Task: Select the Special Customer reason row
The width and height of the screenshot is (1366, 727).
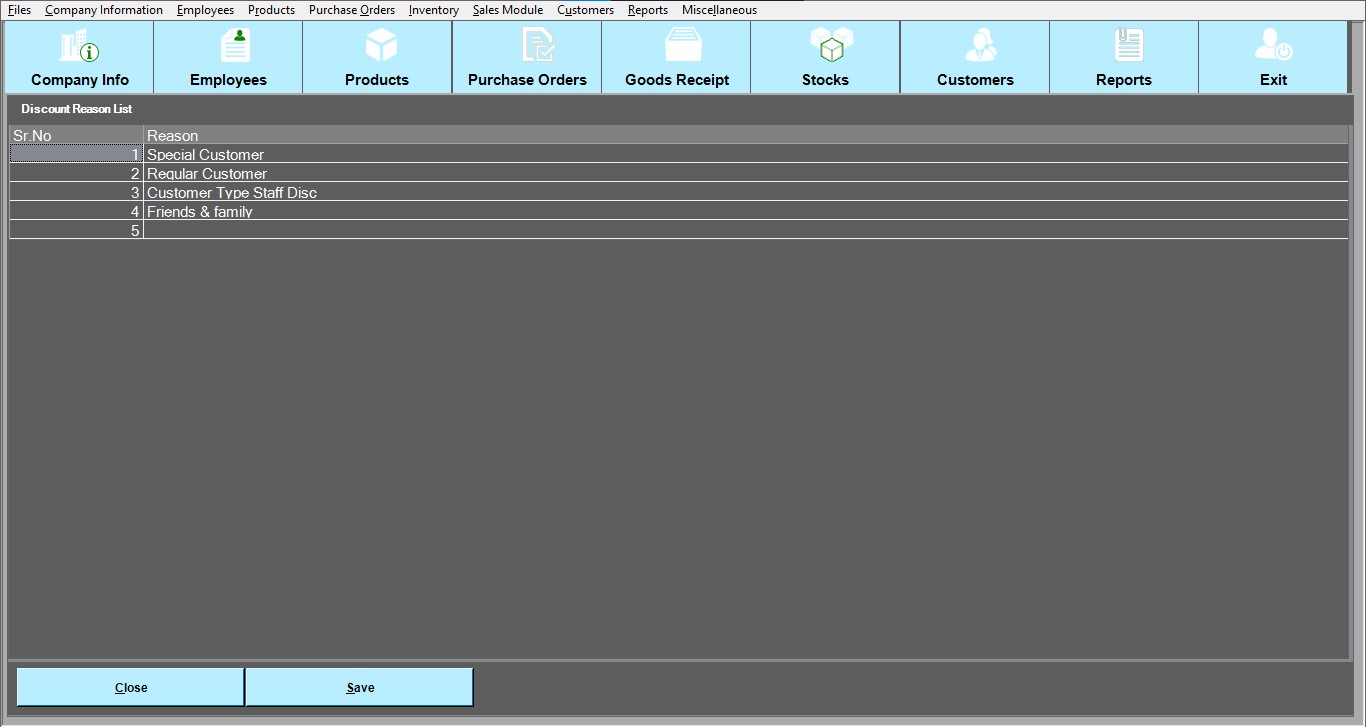Action: coord(206,155)
